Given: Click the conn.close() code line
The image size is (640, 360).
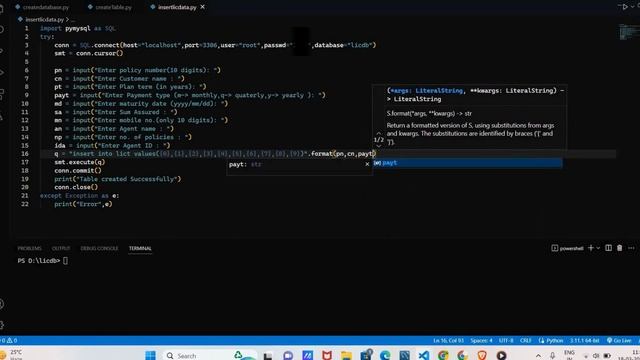Looking at the screenshot, I should (76, 187).
